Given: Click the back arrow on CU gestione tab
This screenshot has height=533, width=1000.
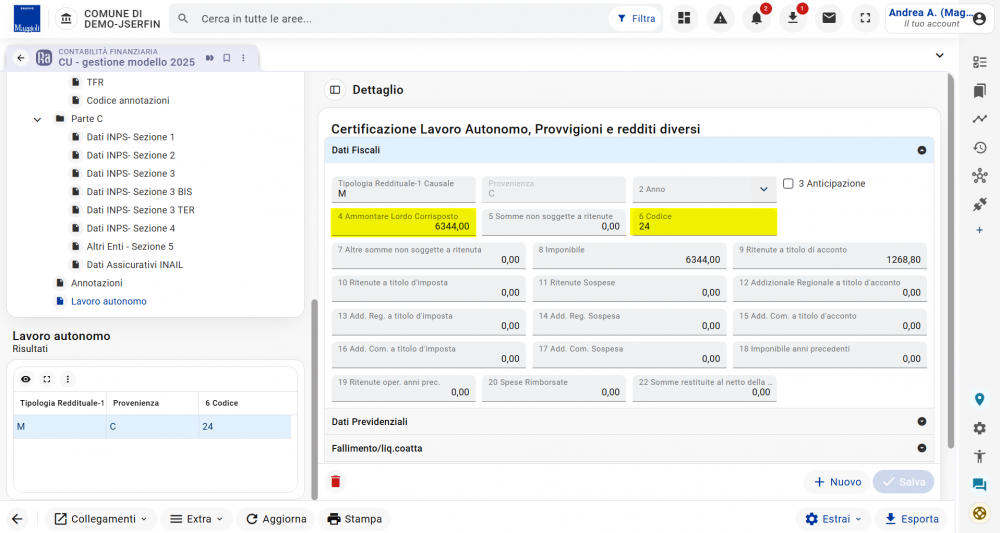Looking at the screenshot, I should tap(21, 58).
